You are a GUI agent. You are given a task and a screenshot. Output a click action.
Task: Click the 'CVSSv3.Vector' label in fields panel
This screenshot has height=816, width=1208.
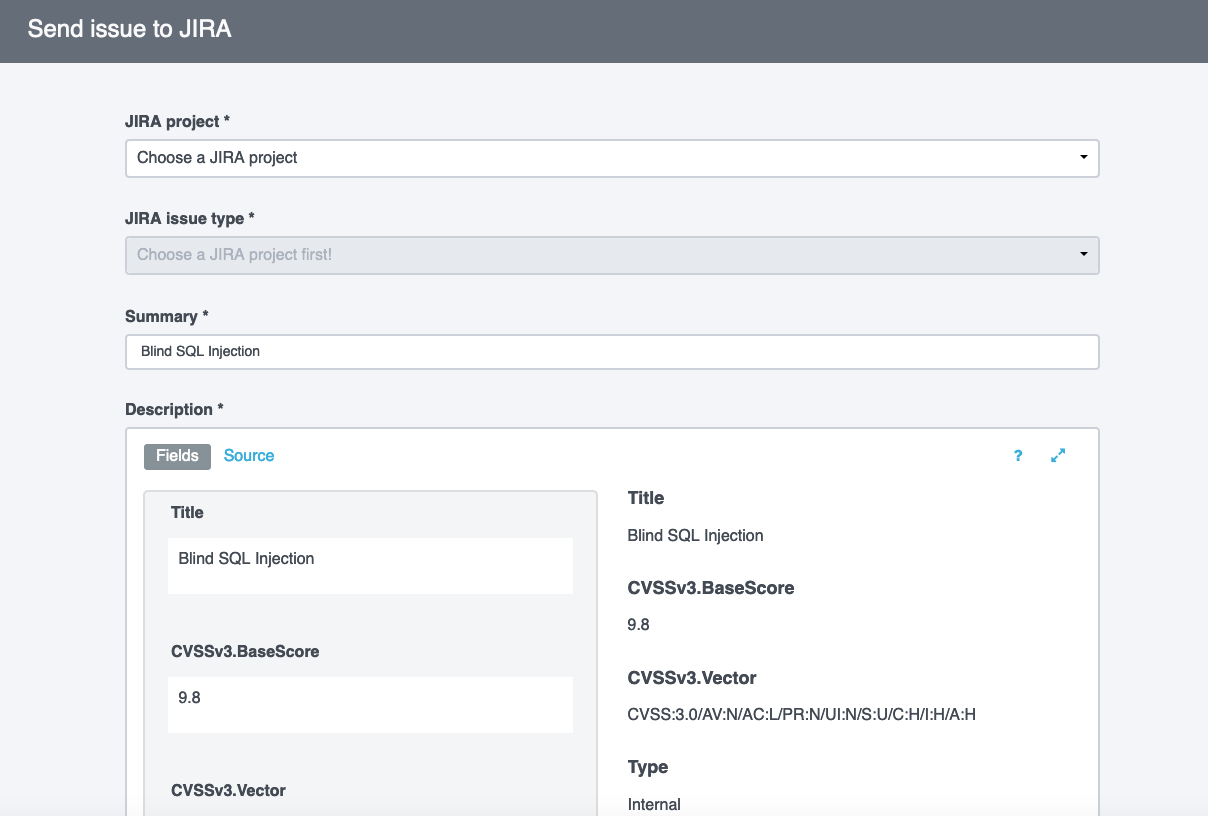pos(228,791)
